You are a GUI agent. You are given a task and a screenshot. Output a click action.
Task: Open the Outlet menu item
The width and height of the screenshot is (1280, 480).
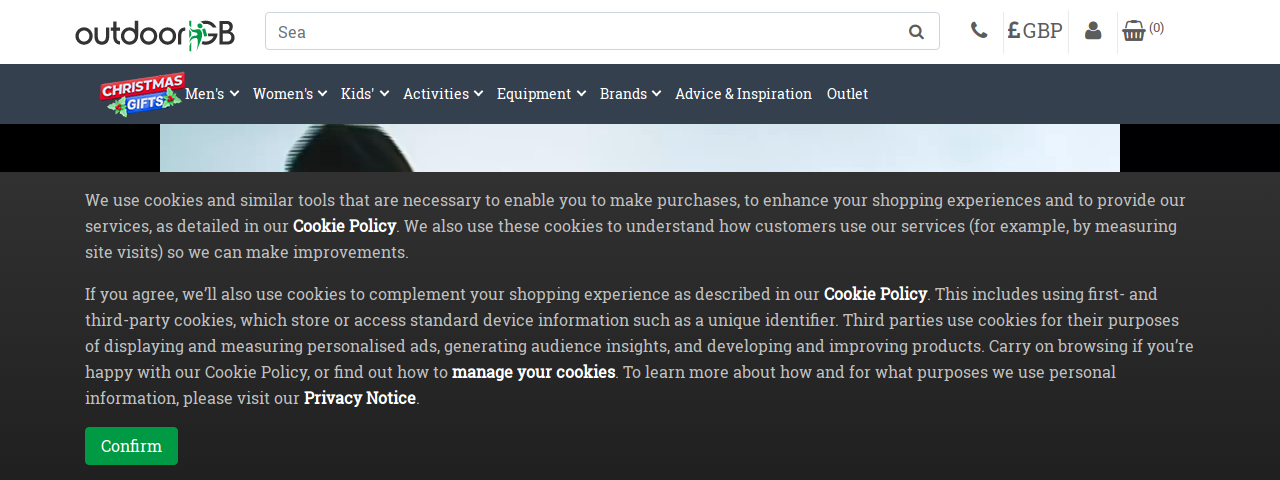pyautogui.click(x=847, y=94)
